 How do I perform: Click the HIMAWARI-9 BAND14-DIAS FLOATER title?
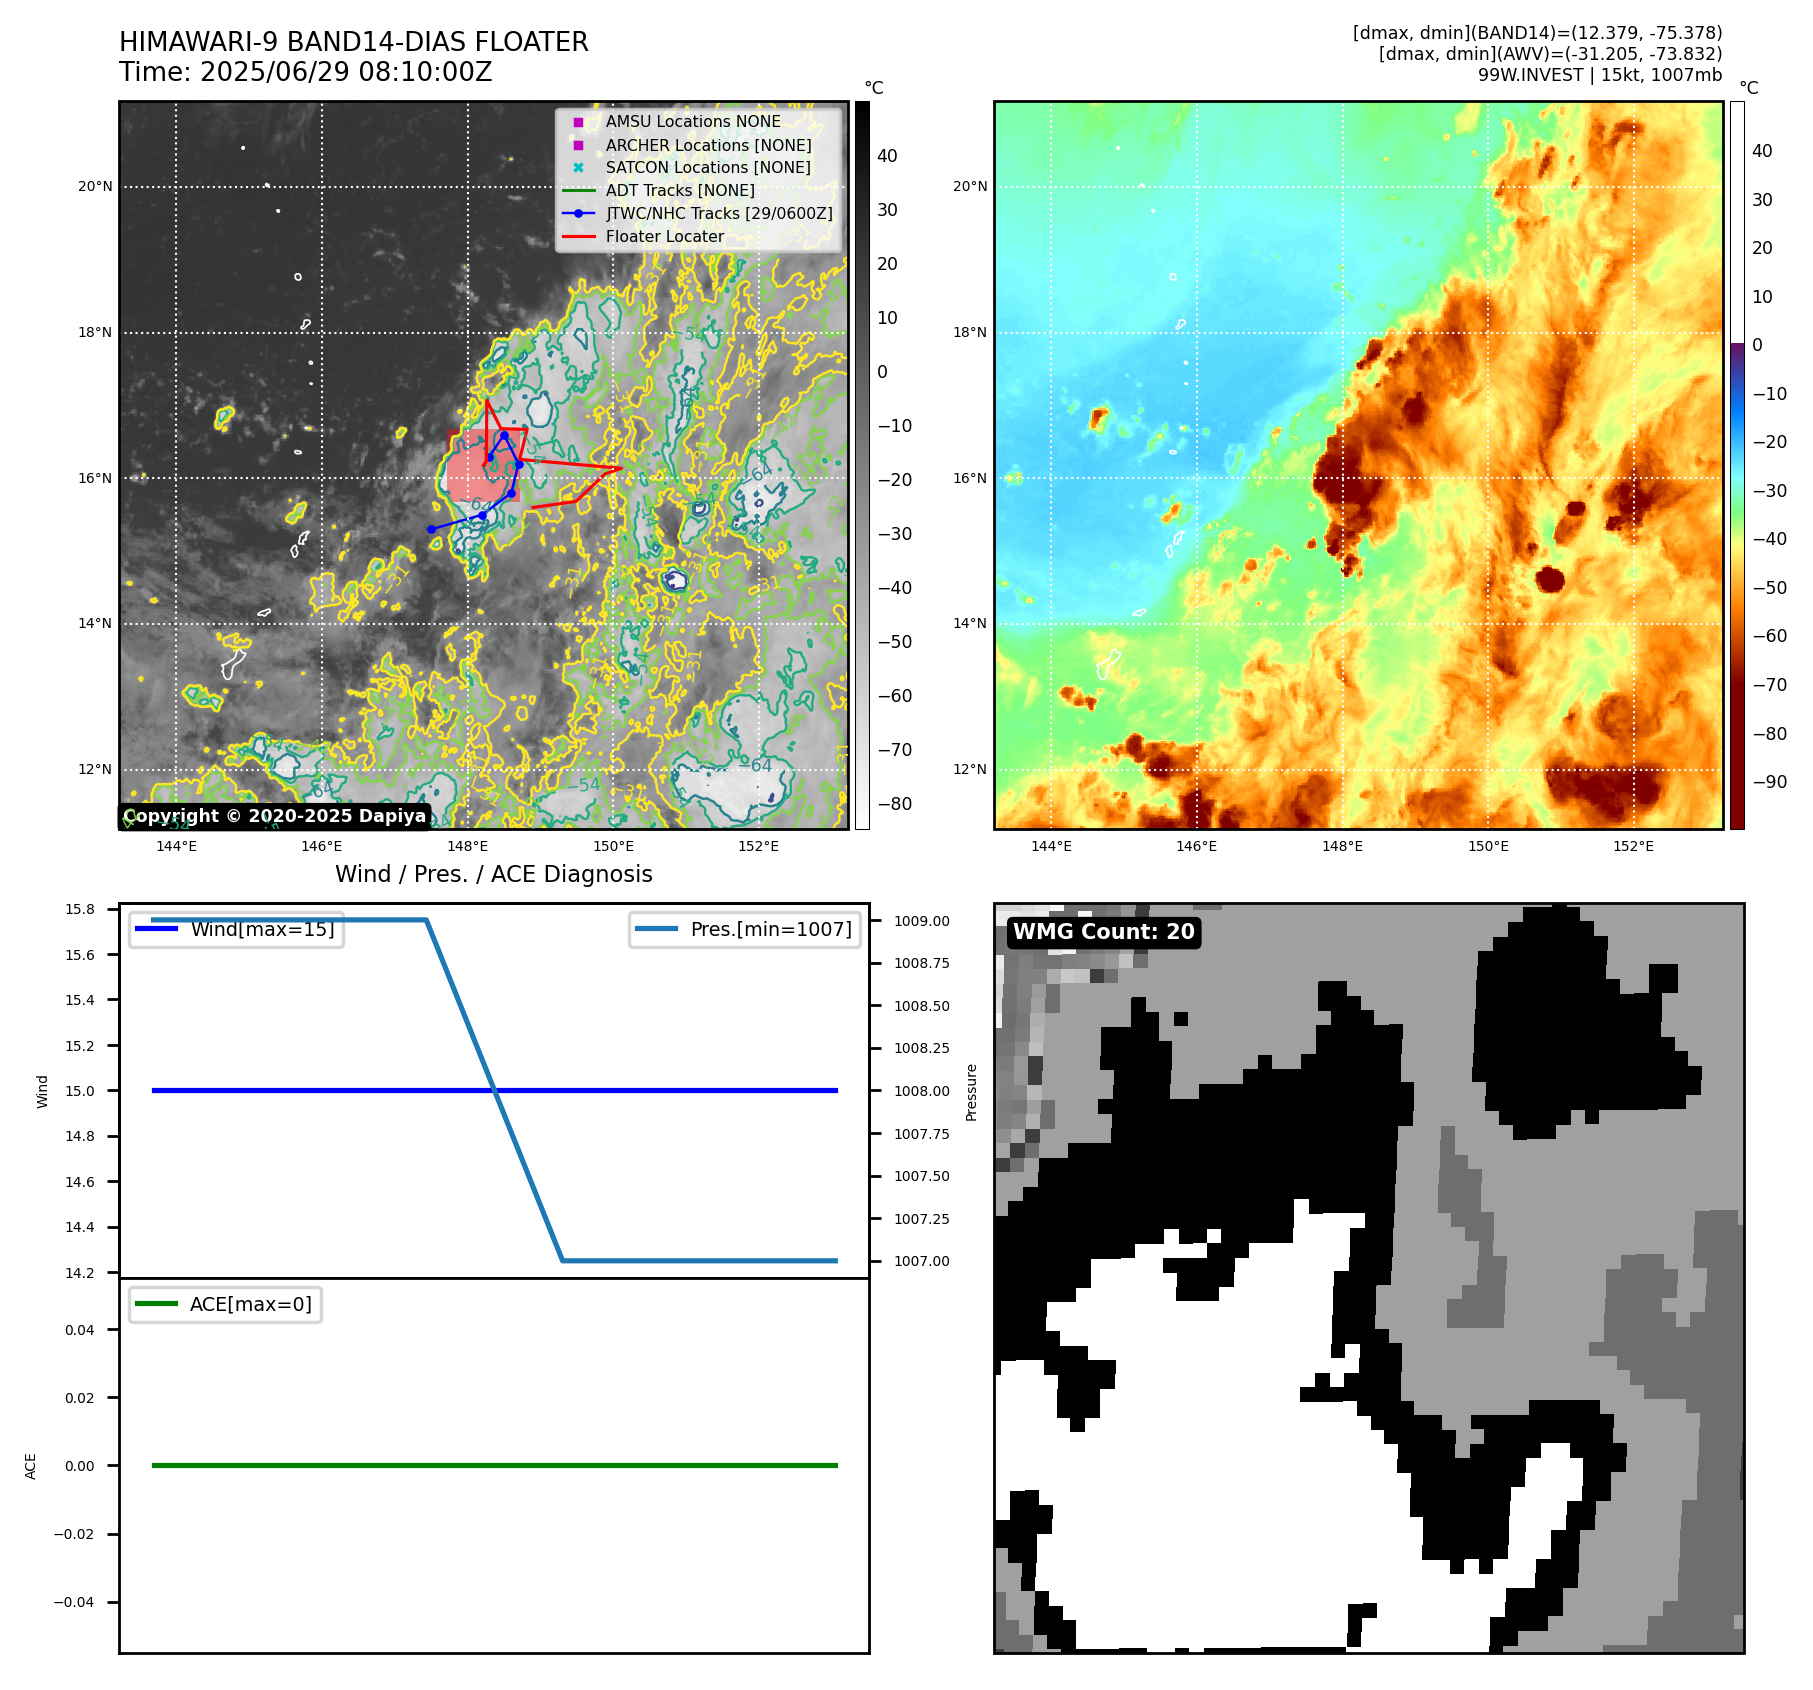pos(354,42)
